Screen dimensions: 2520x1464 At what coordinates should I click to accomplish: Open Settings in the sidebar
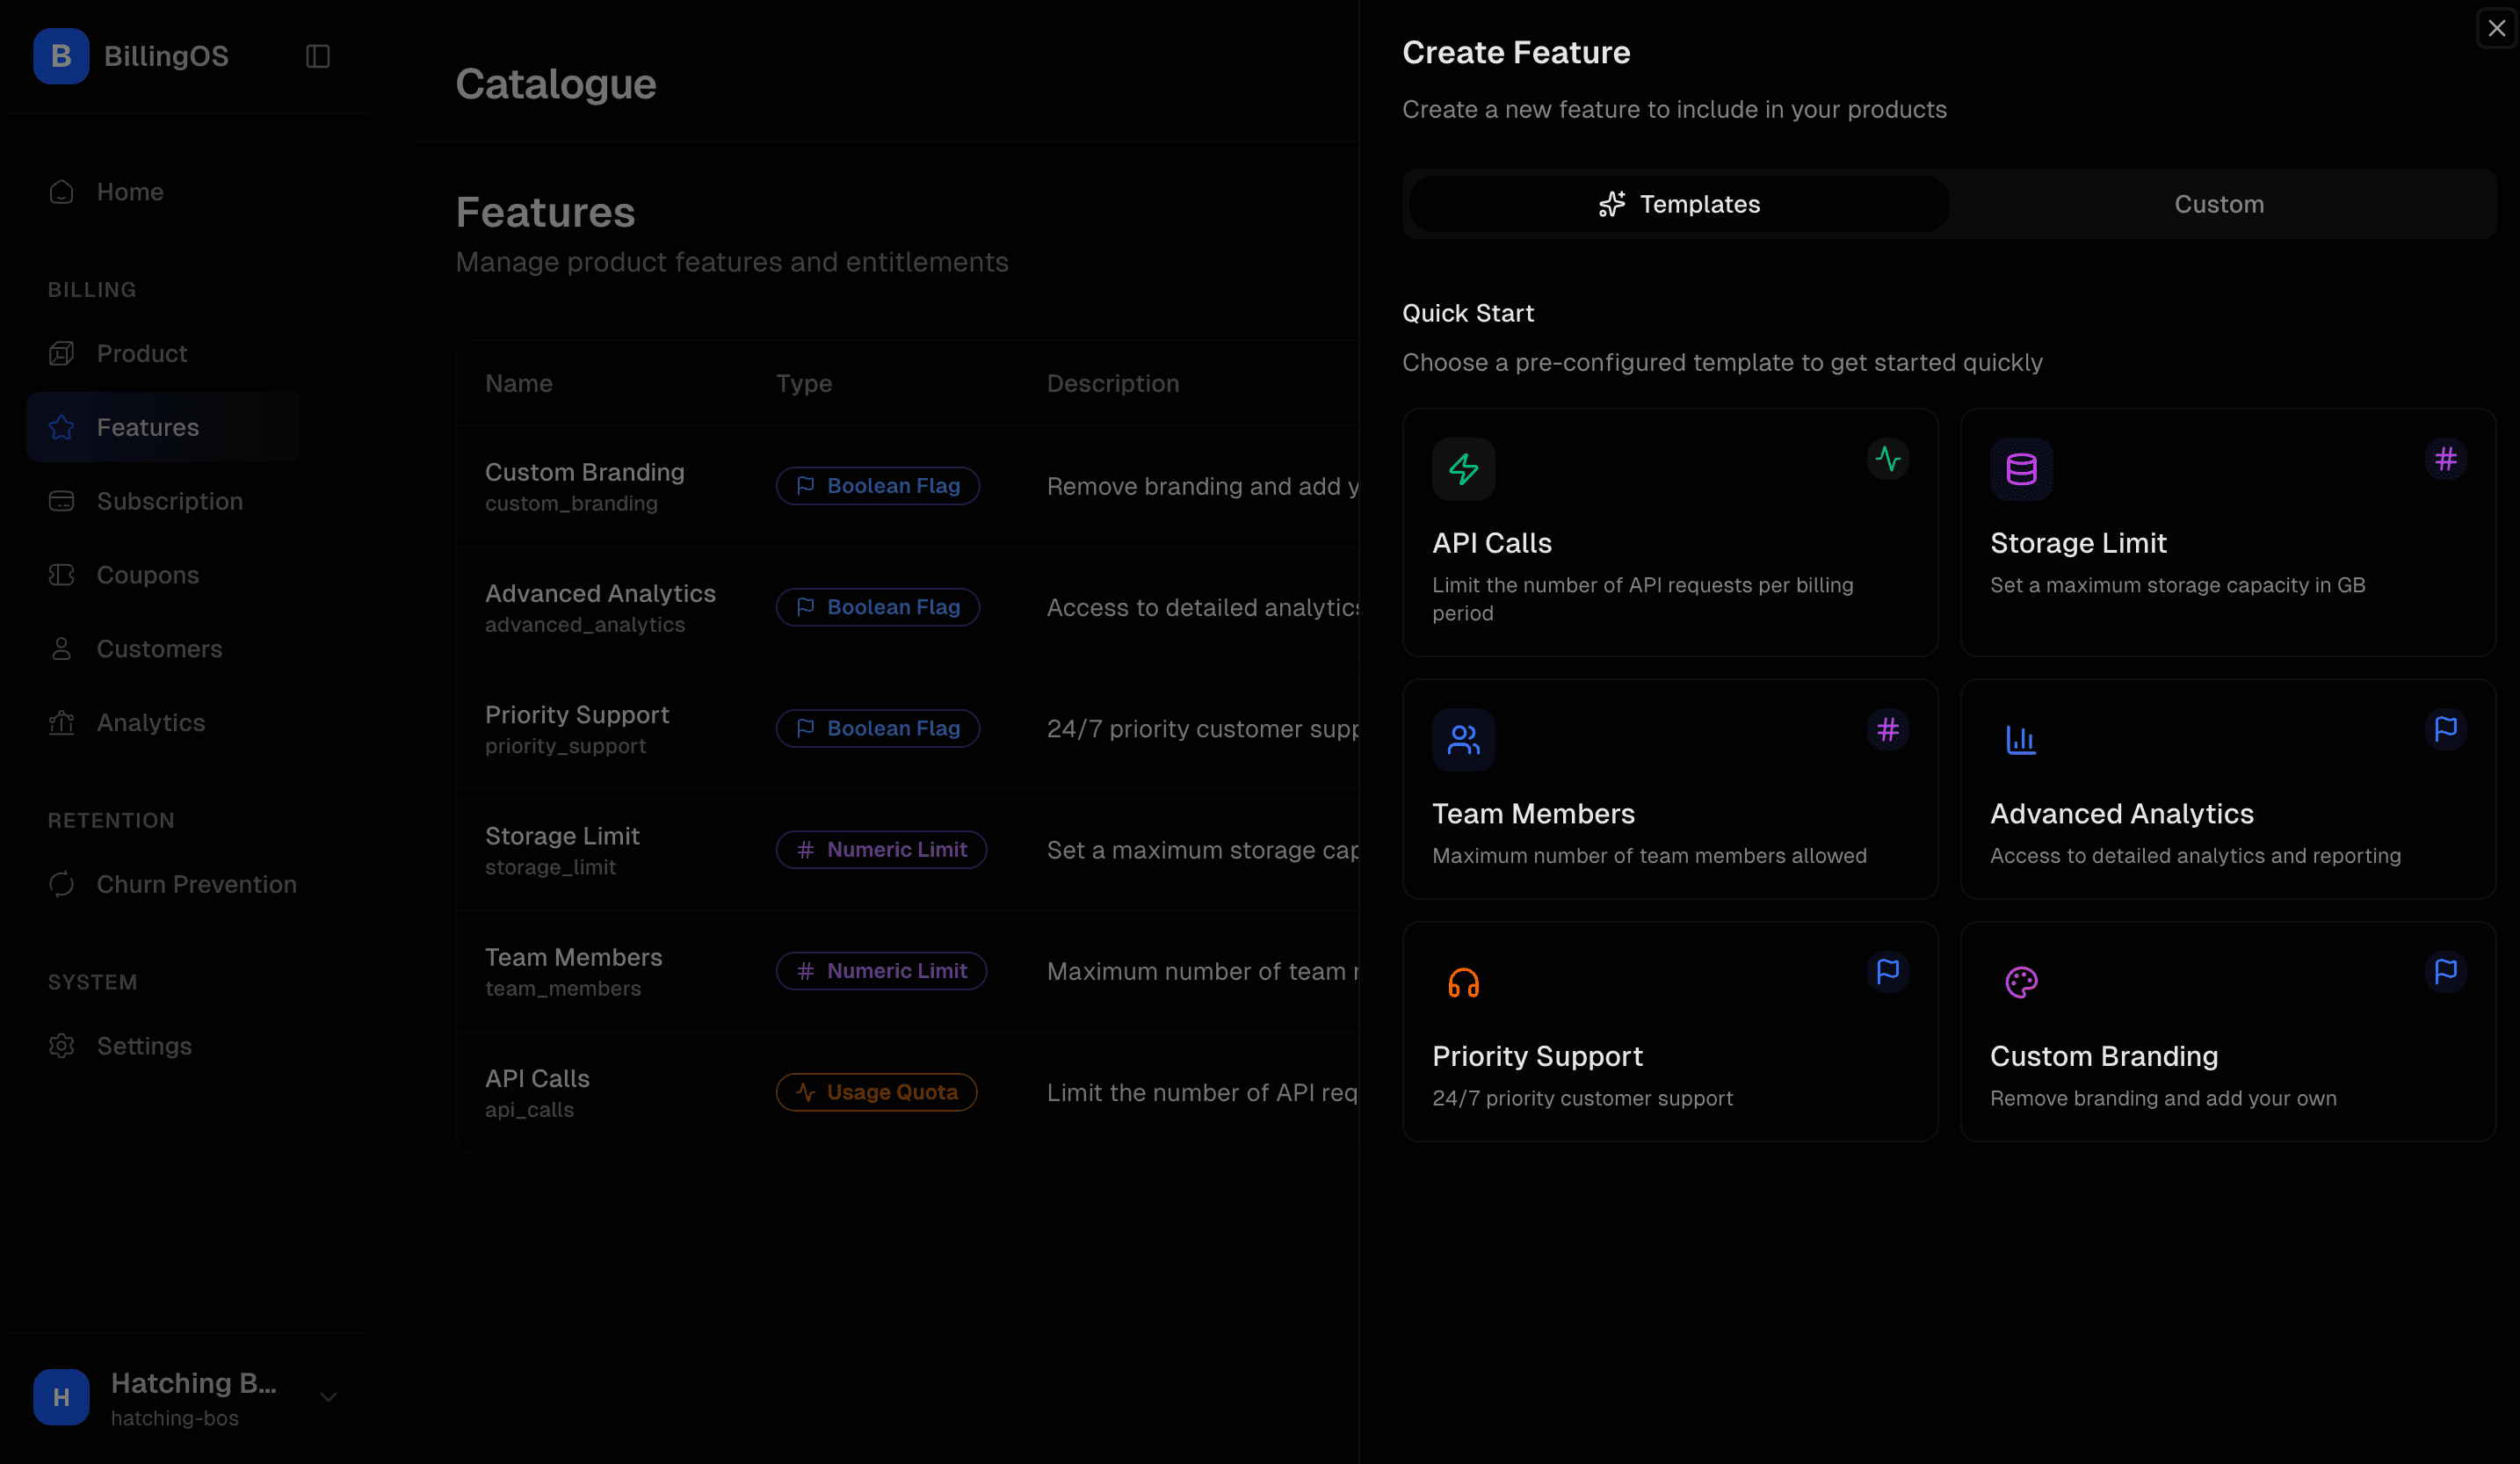[x=144, y=1046]
